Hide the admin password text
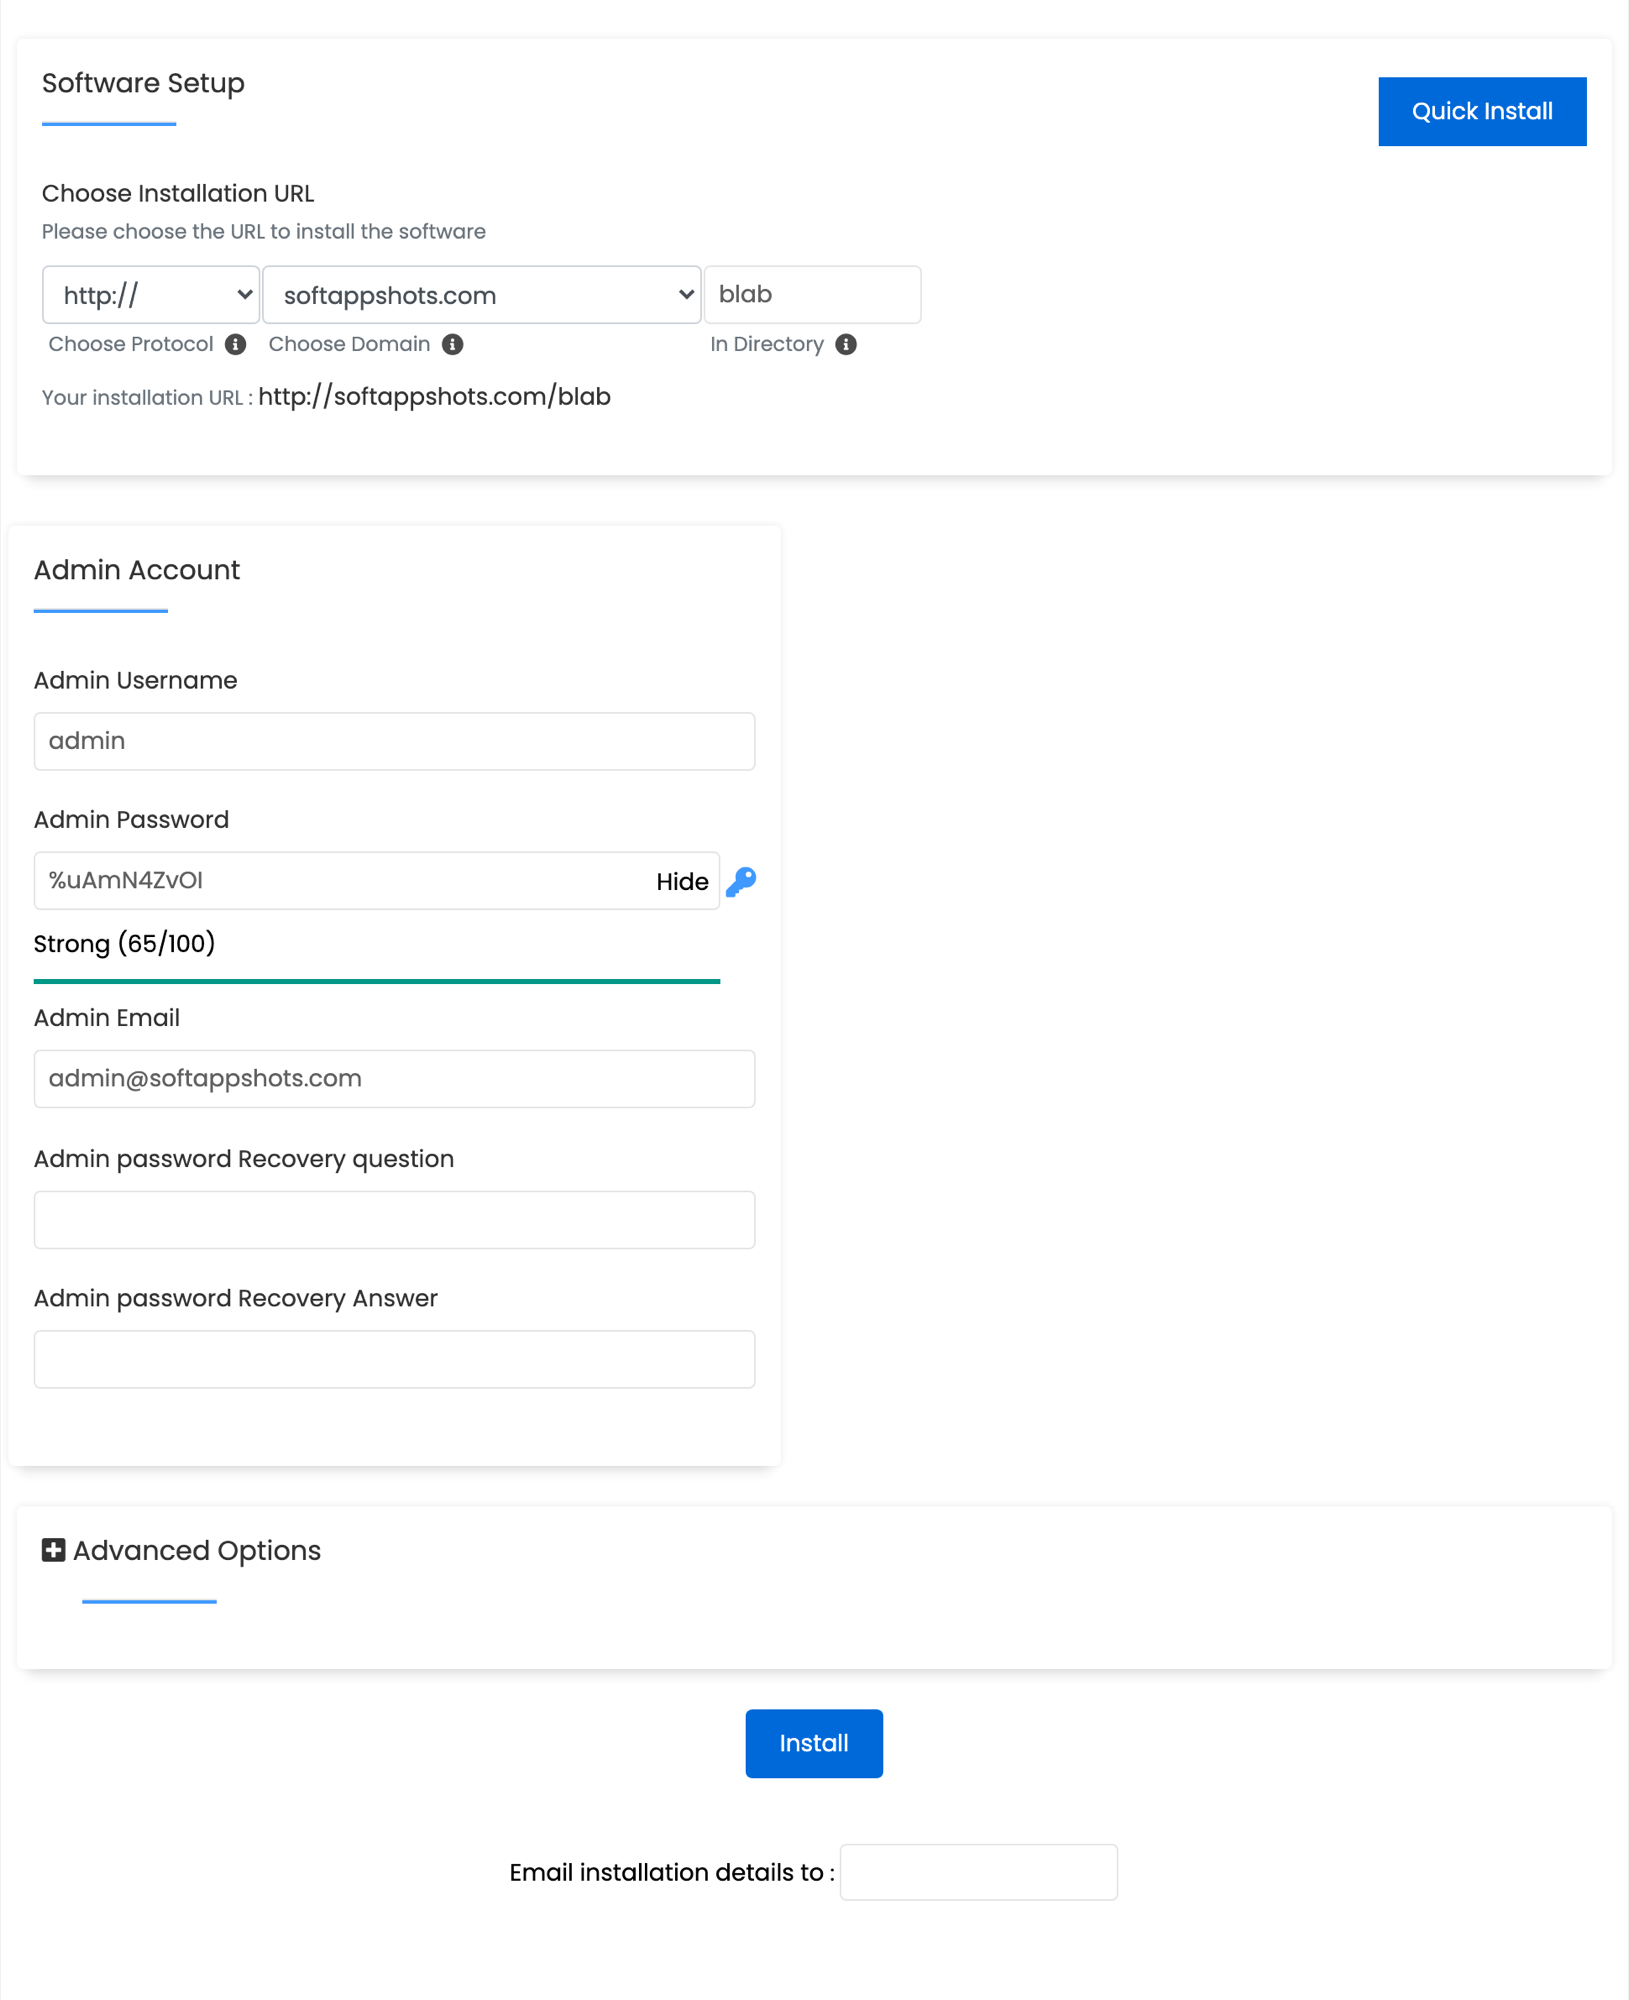Image resolution: width=1629 pixels, height=2000 pixels. click(682, 881)
